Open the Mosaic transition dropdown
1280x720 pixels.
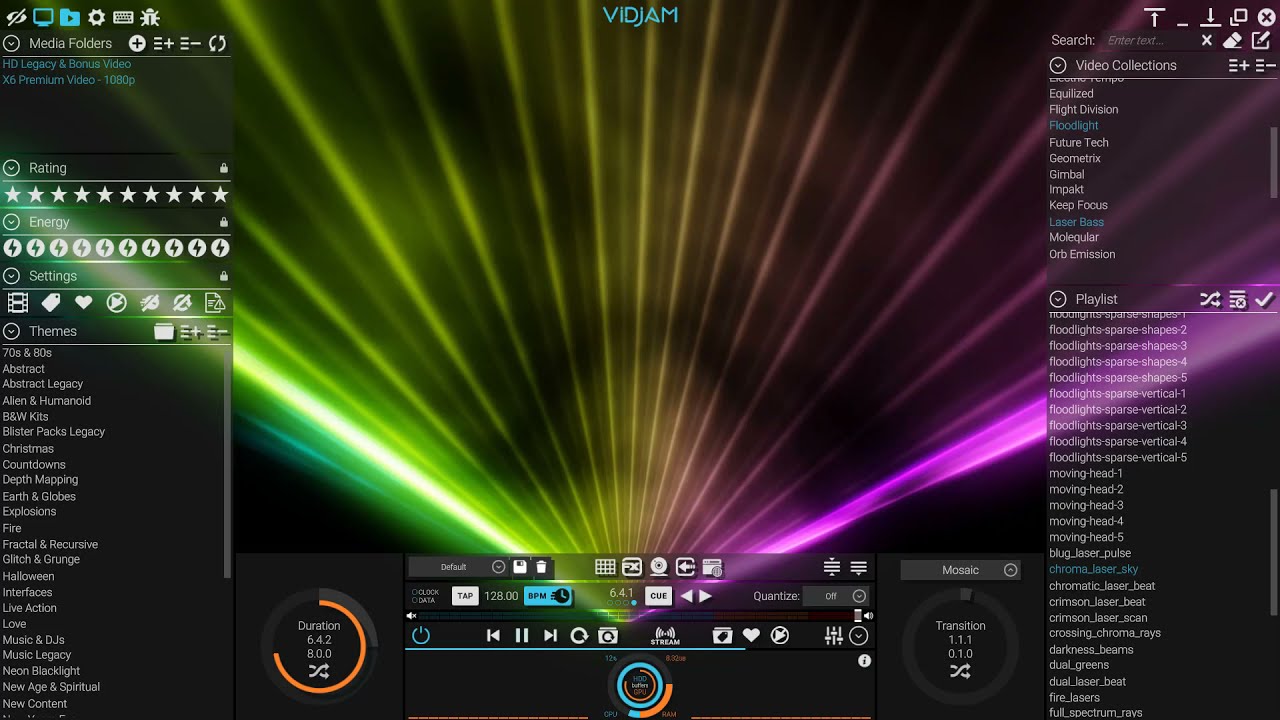pos(961,570)
